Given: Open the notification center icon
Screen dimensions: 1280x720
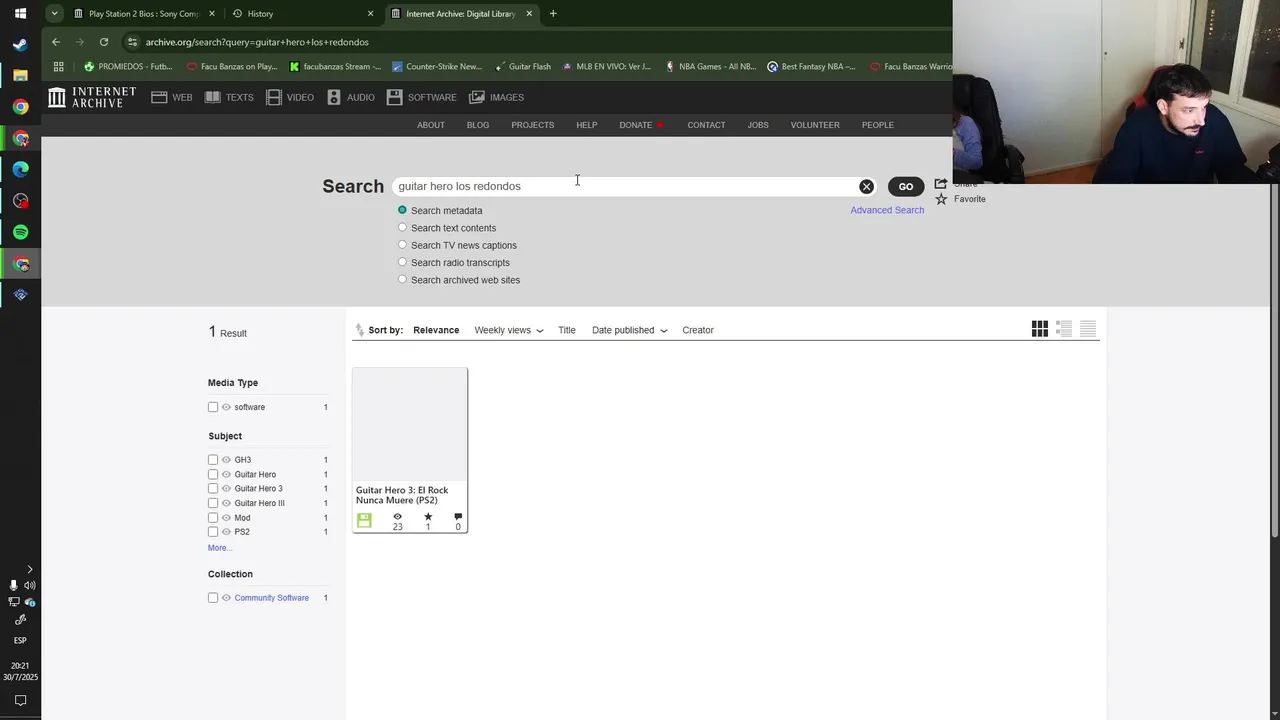Looking at the screenshot, I should point(20,701).
